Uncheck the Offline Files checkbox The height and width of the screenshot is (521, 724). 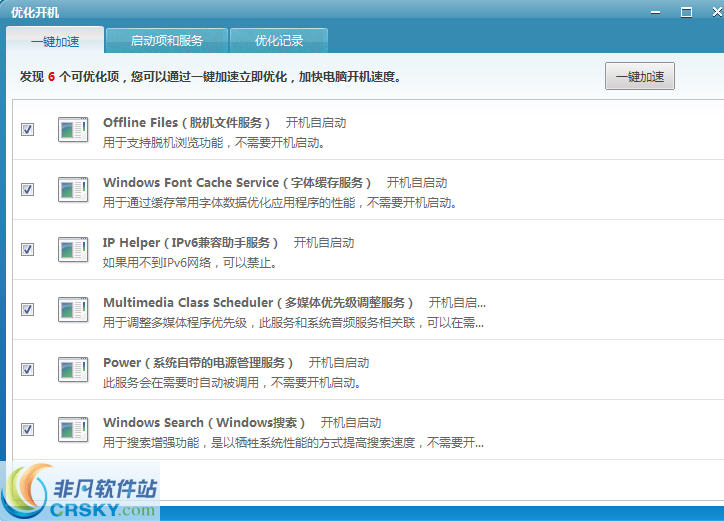[x=28, y=129]
